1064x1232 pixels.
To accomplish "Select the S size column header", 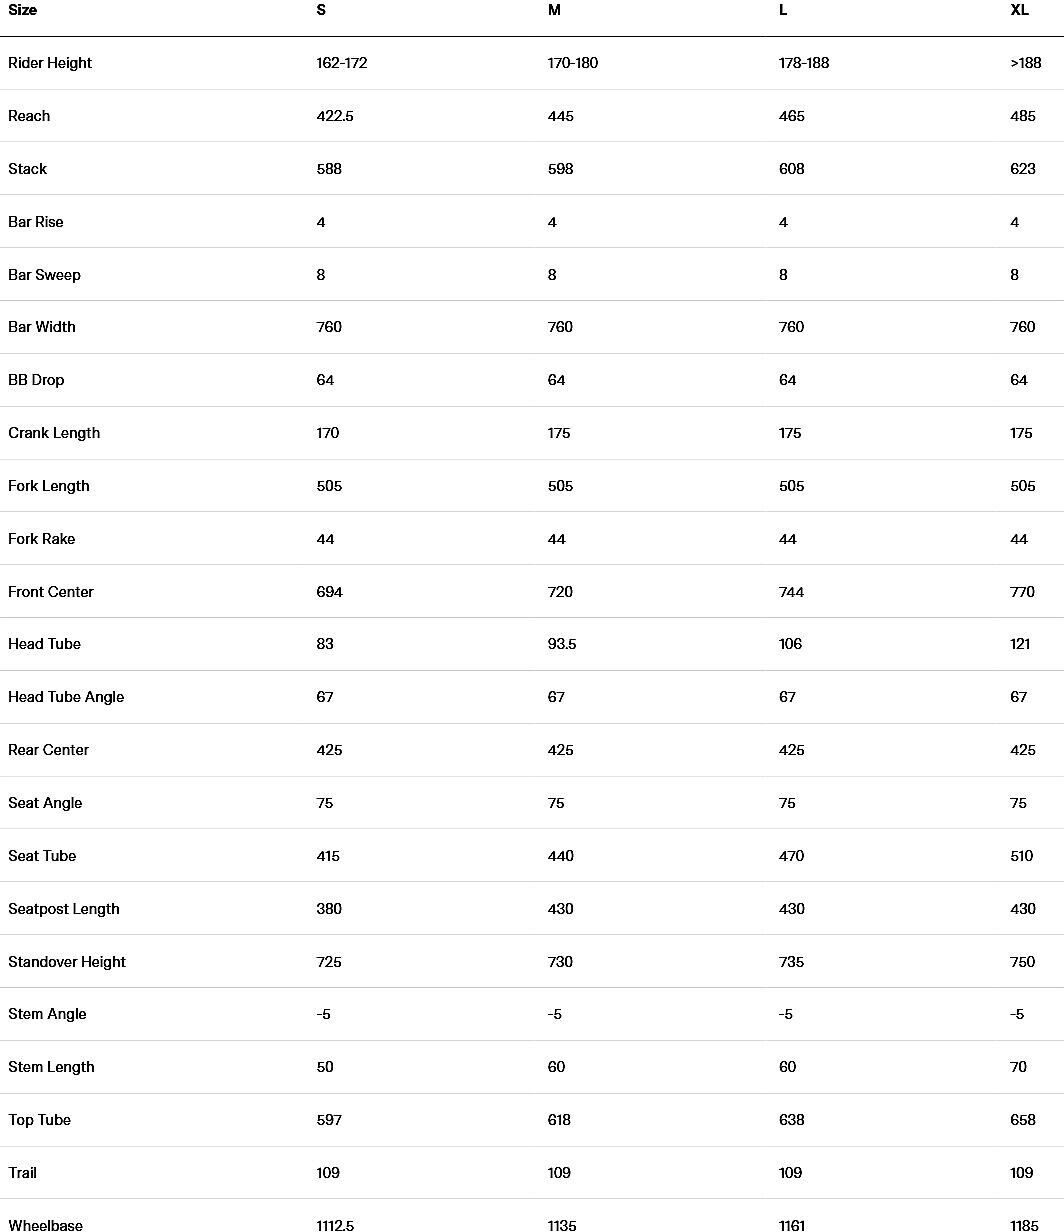I will tap(321, 10).
